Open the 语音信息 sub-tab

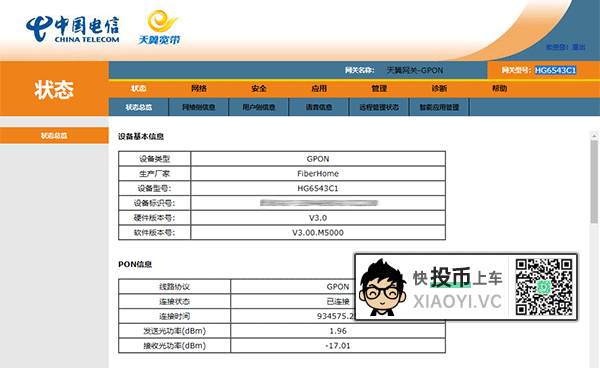[x=319, y=107]
